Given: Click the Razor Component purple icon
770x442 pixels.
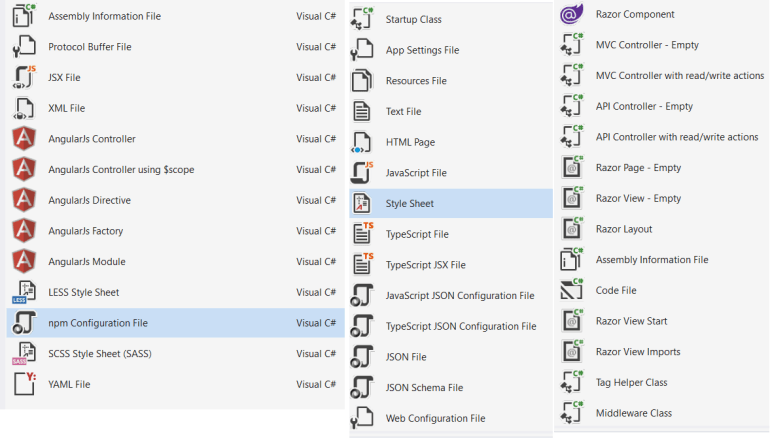Looking at the screenshot, I should point(572,14).
